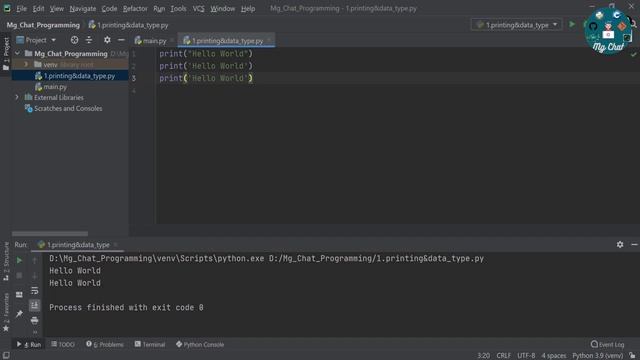Expand External Libraries node

point(17,98)
